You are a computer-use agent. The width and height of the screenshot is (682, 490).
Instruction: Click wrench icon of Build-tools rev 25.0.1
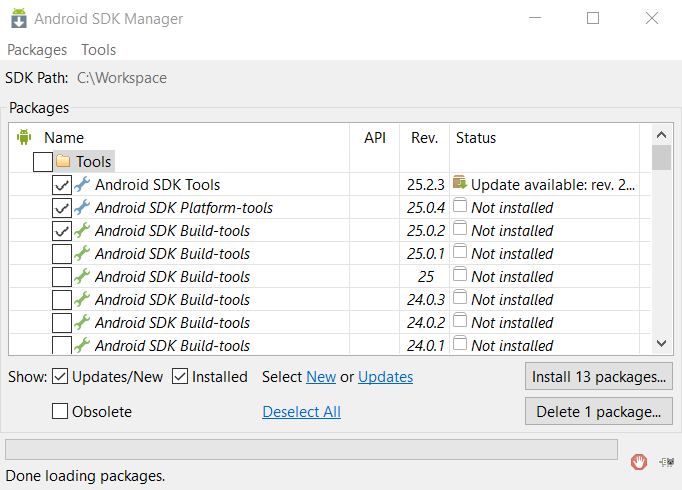pos(82,253)
